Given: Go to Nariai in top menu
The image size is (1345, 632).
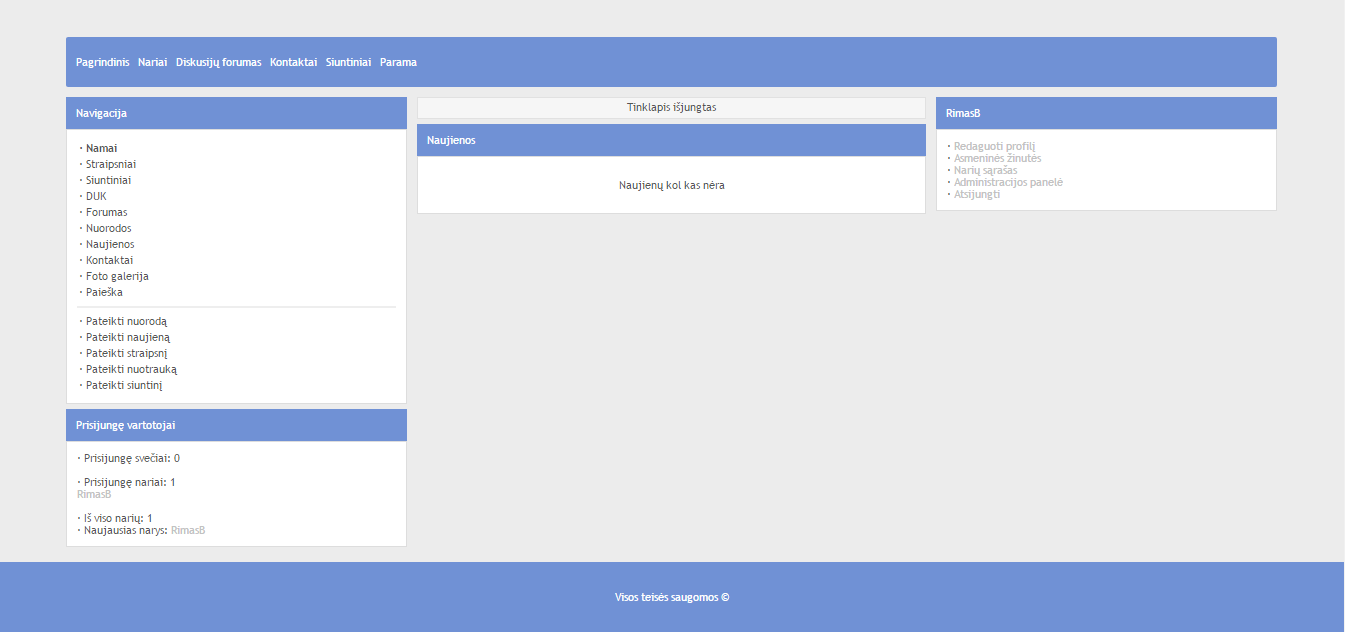Looking at the screenshot, I should (152, 62).
